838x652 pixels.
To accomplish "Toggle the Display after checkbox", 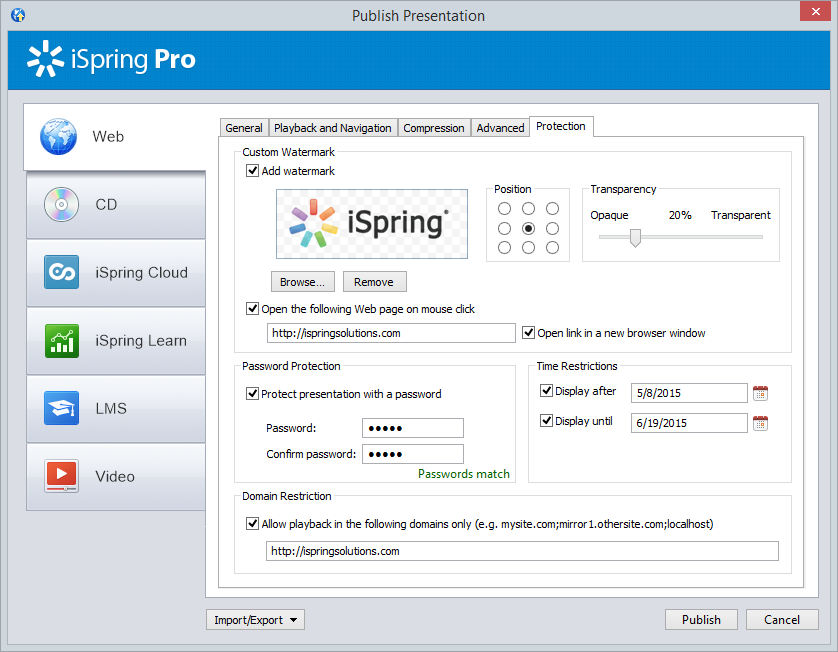I will (546, 391).
